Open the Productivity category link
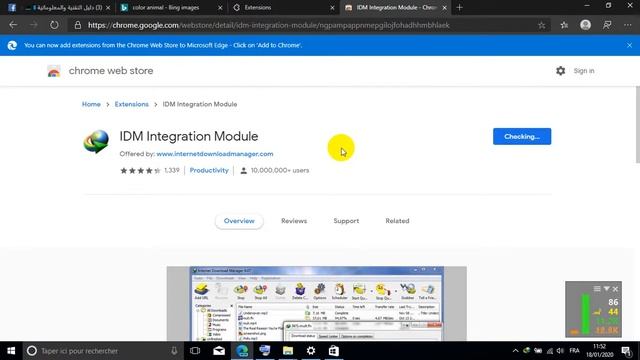 (209, 170)
